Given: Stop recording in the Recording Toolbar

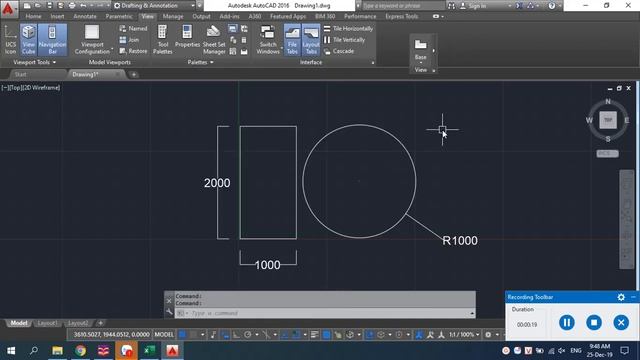Looking at the screenshot, I should [x=594, y=322].
